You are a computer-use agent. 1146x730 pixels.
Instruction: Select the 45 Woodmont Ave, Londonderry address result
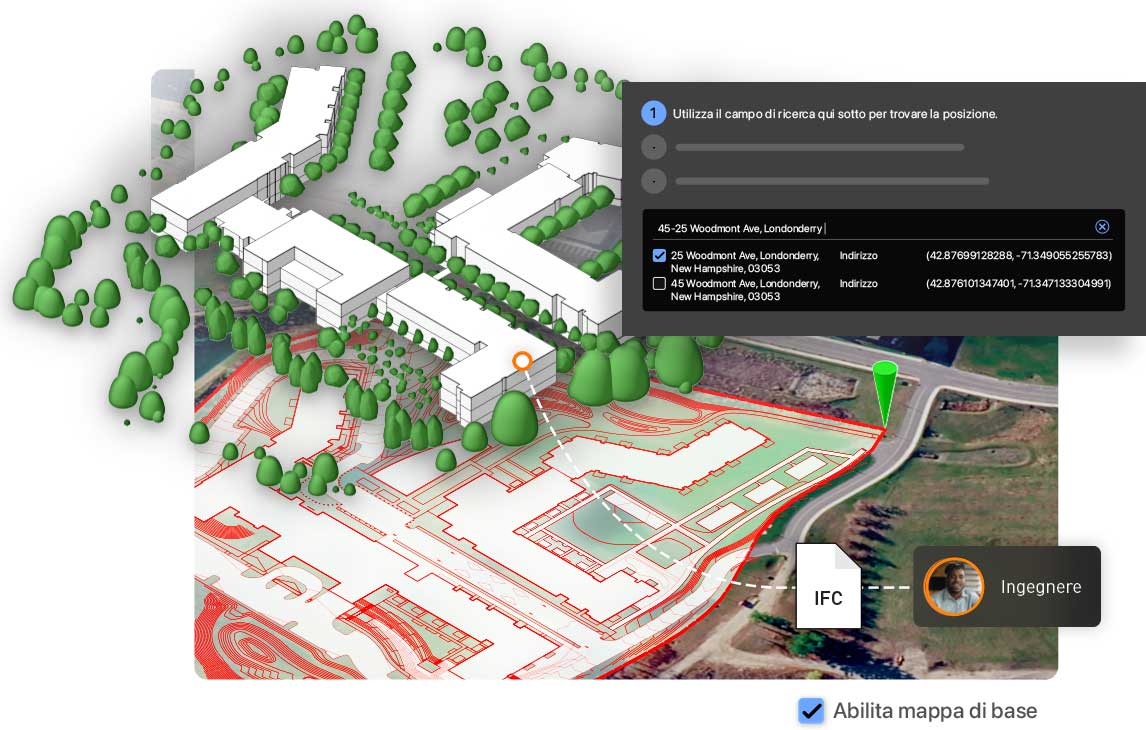744,289
